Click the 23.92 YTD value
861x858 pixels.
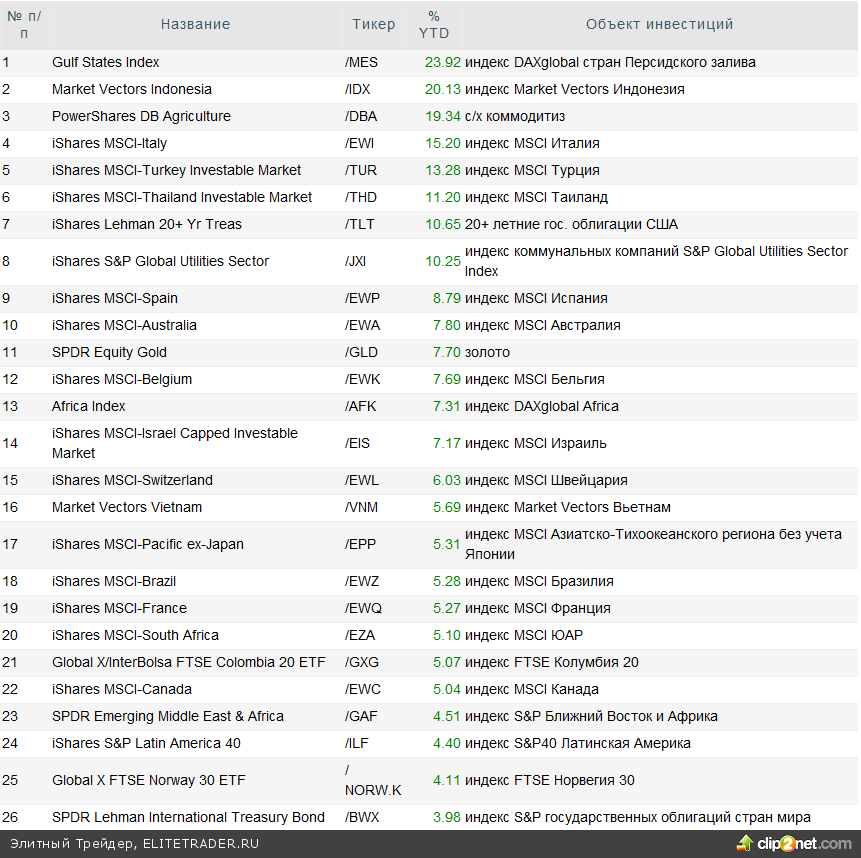click(x=443, y=62)
